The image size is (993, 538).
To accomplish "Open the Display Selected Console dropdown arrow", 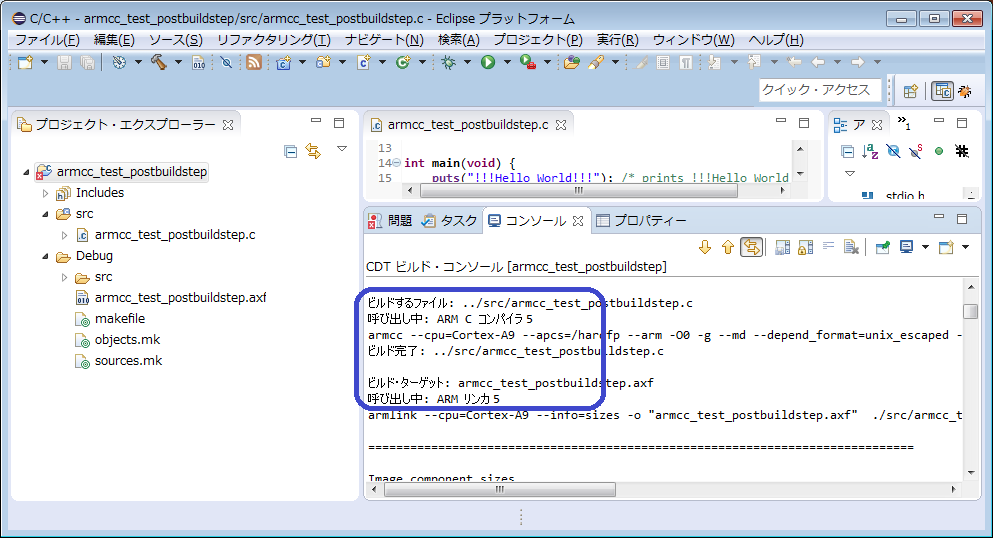I will coord(925,247).
